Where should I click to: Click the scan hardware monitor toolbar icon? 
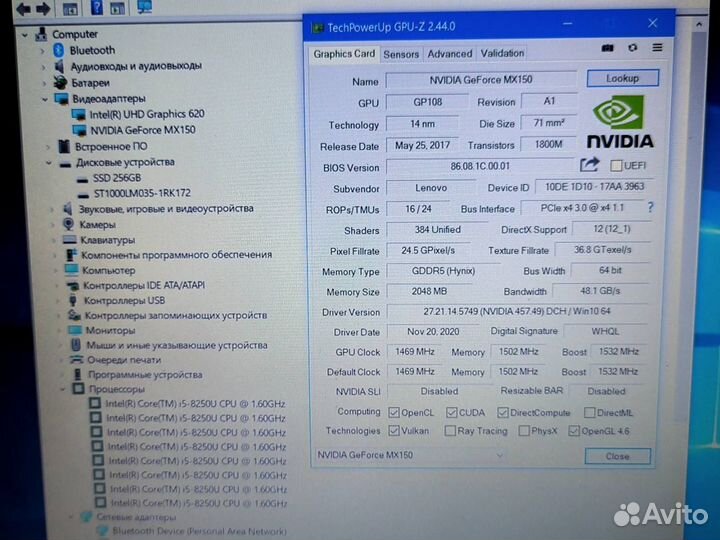(x=144, y=8)
